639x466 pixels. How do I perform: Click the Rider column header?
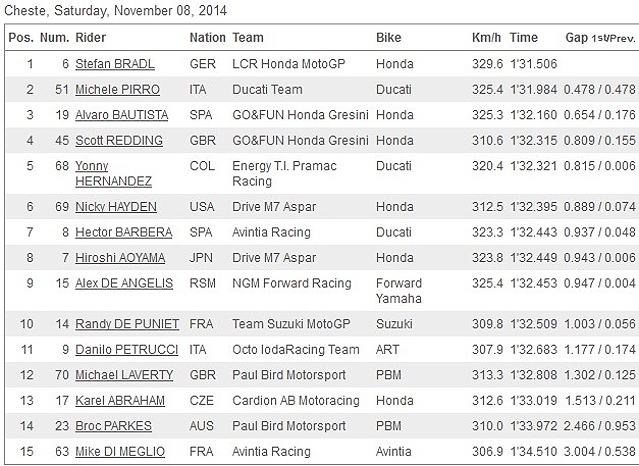pos(91,38)
